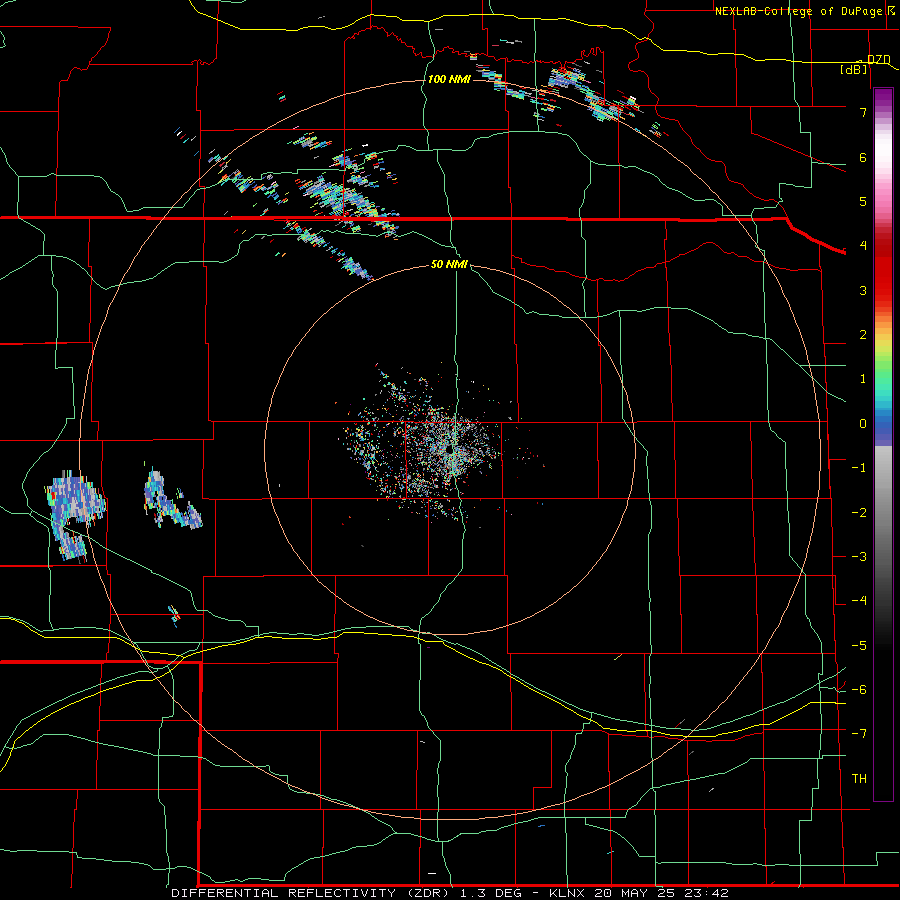
Task: Click the 100 NMI range ring label
Action: click(449, 79)
